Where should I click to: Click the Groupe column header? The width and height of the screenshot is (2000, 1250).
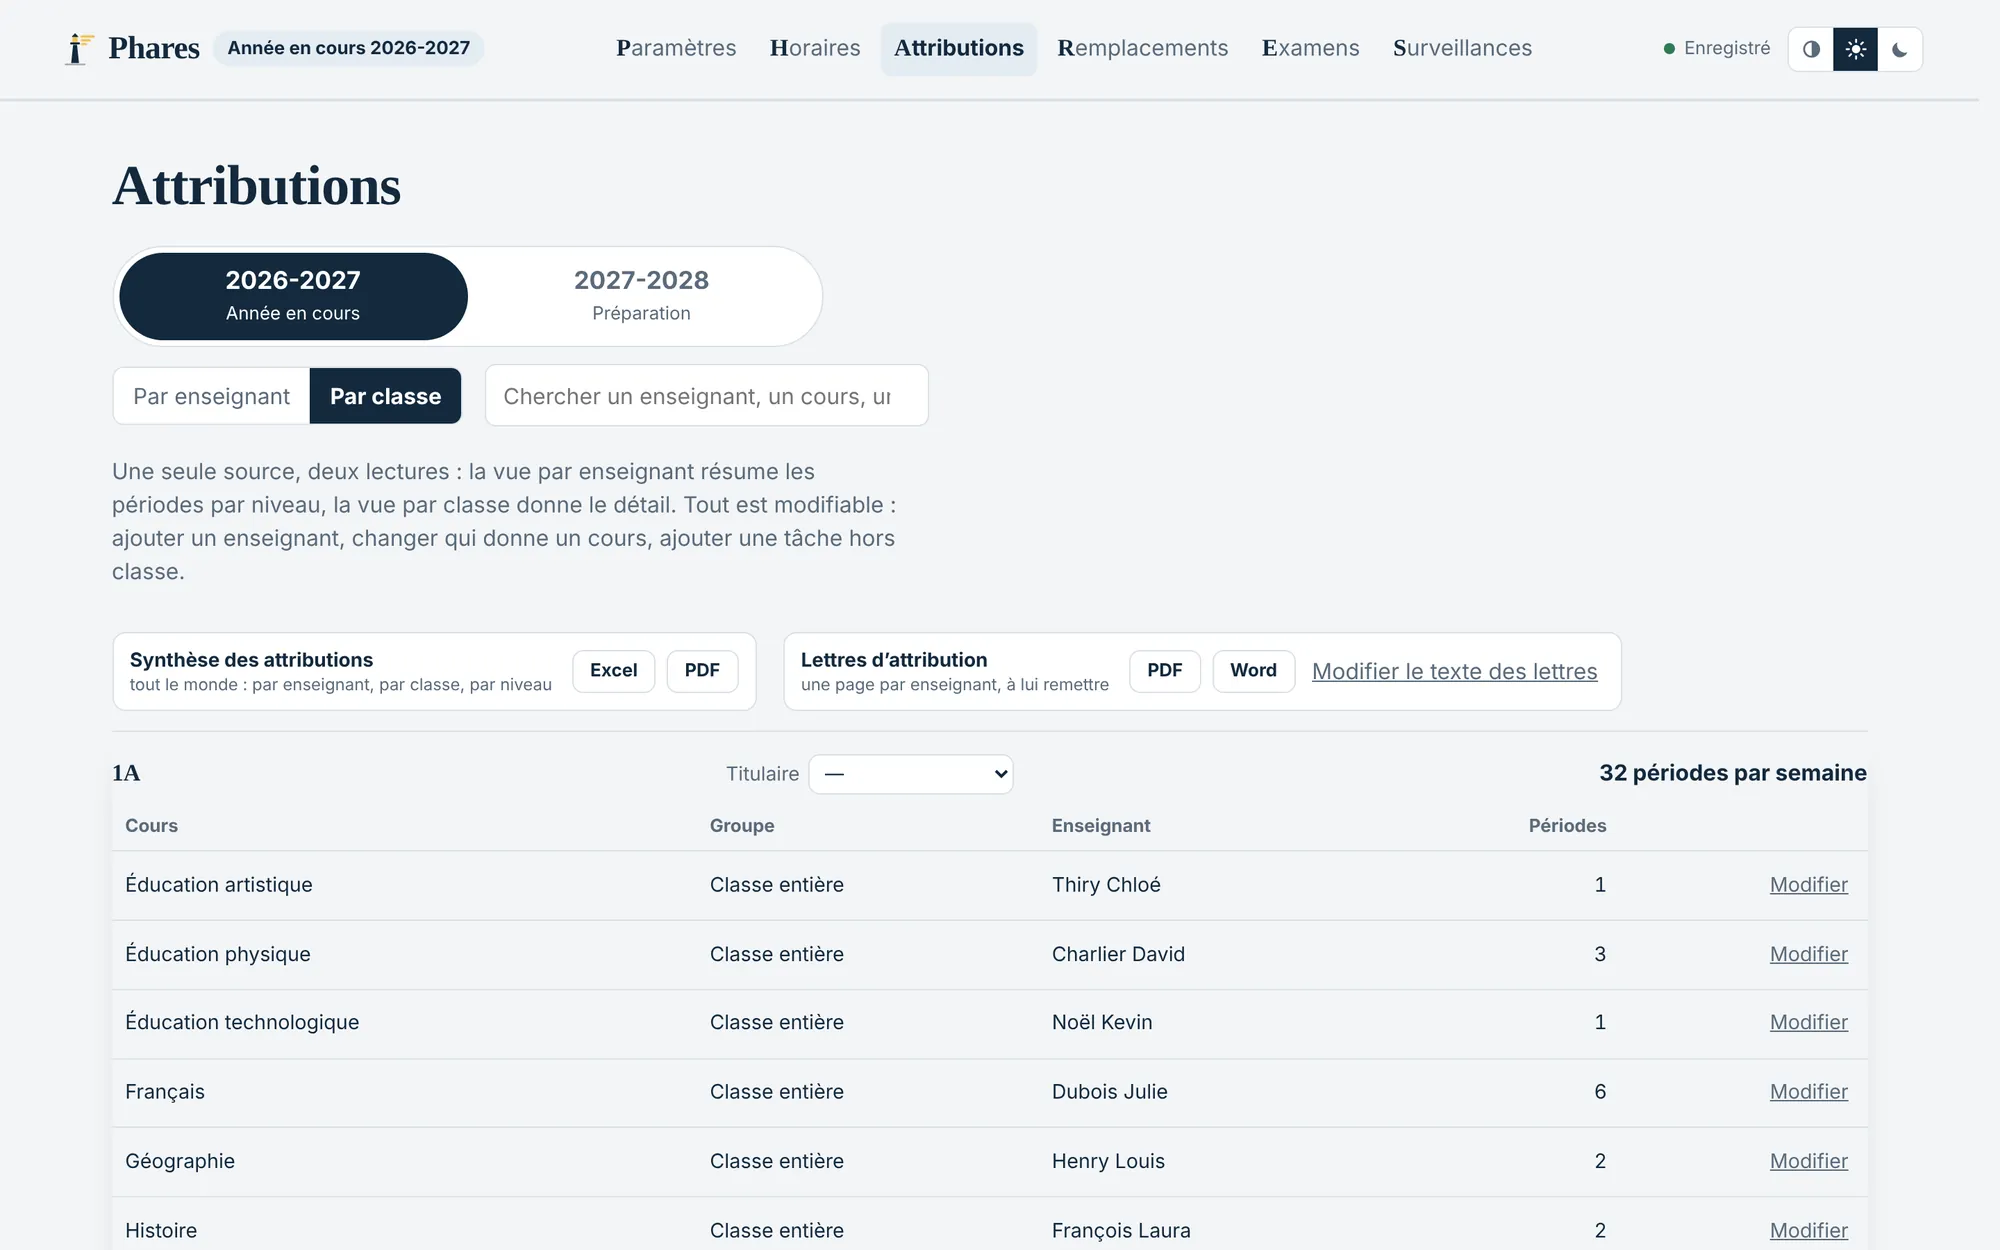(742, 826)
